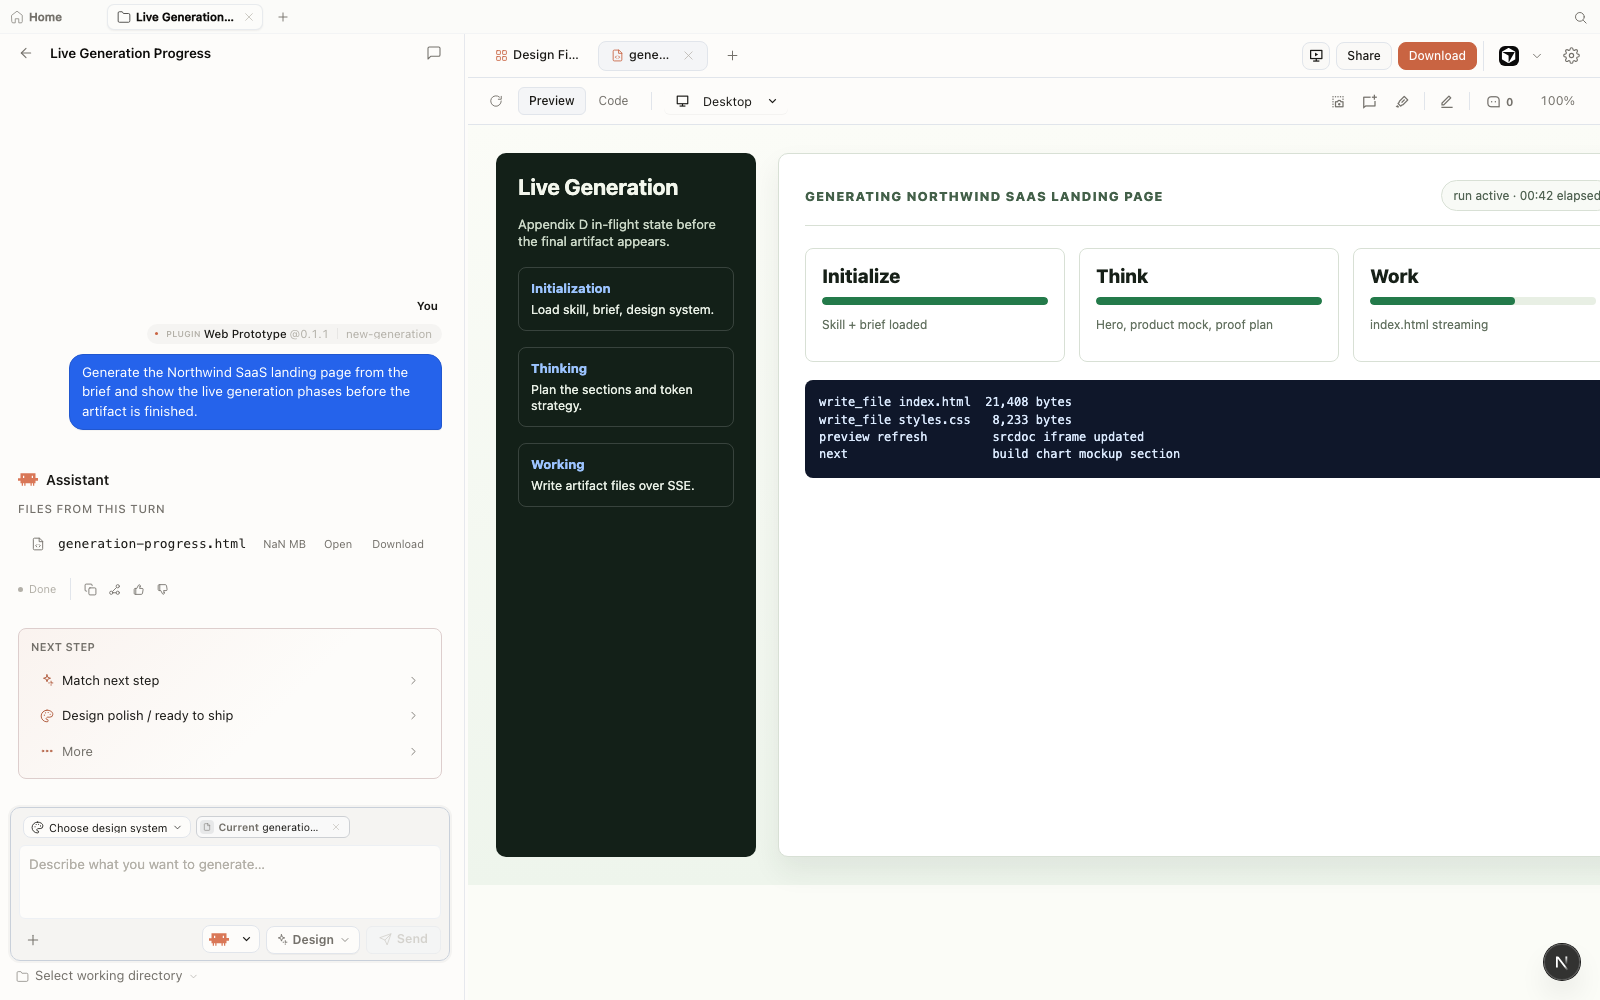This screenshot has width=1600, height=1000.
Task: Open the comments count indicator showing 0
Action: (1500, 102)
